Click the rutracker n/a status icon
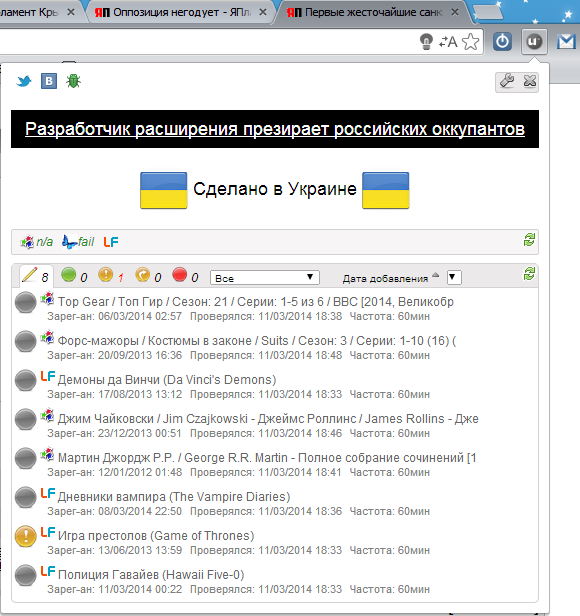The height and width of the screenshot is (616, 580). coord(37,242)
